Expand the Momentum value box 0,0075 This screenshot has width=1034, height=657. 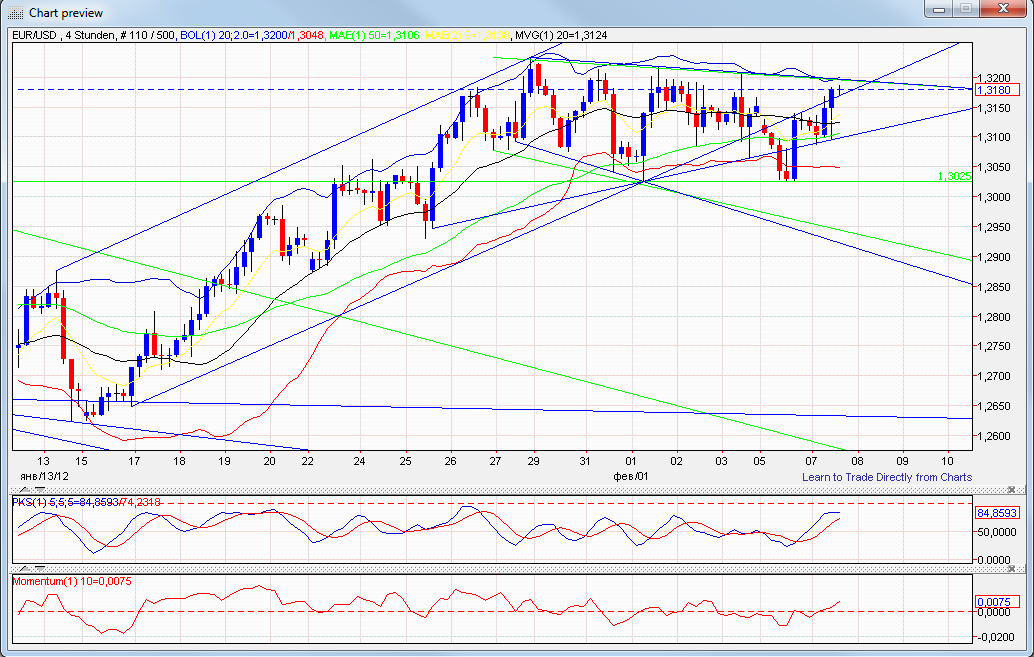tap(999, 602)
